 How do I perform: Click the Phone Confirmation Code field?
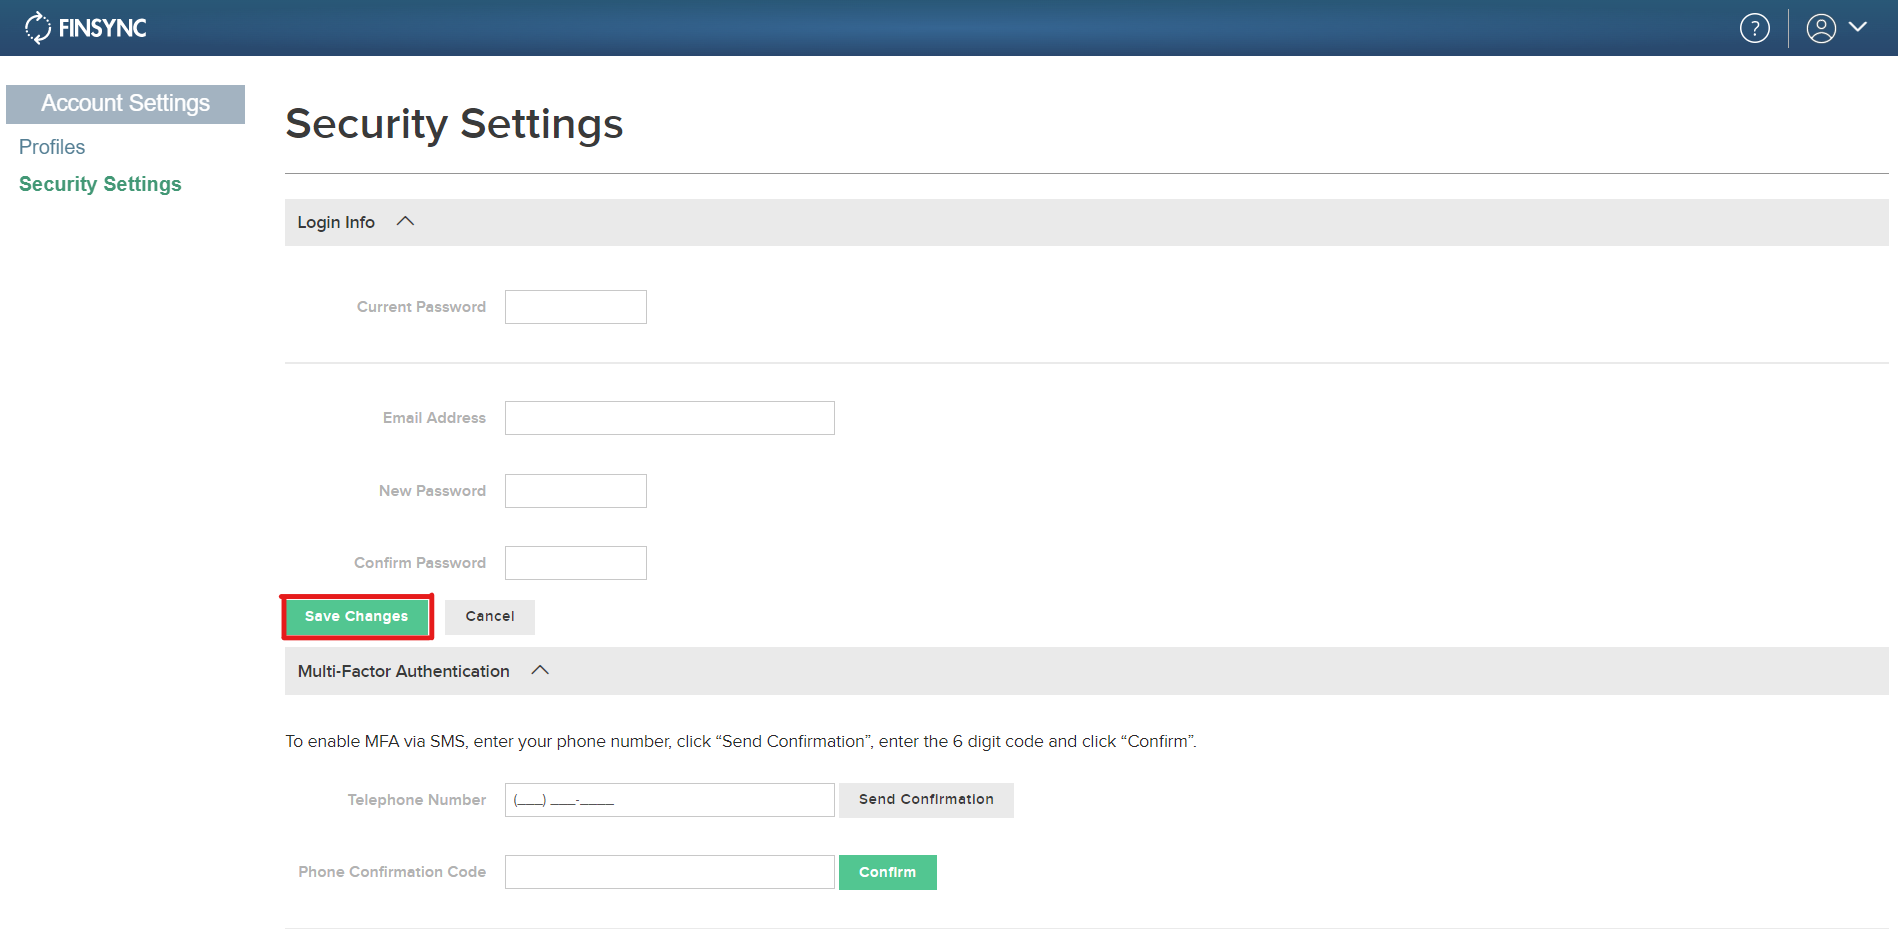tap(669, 871)
